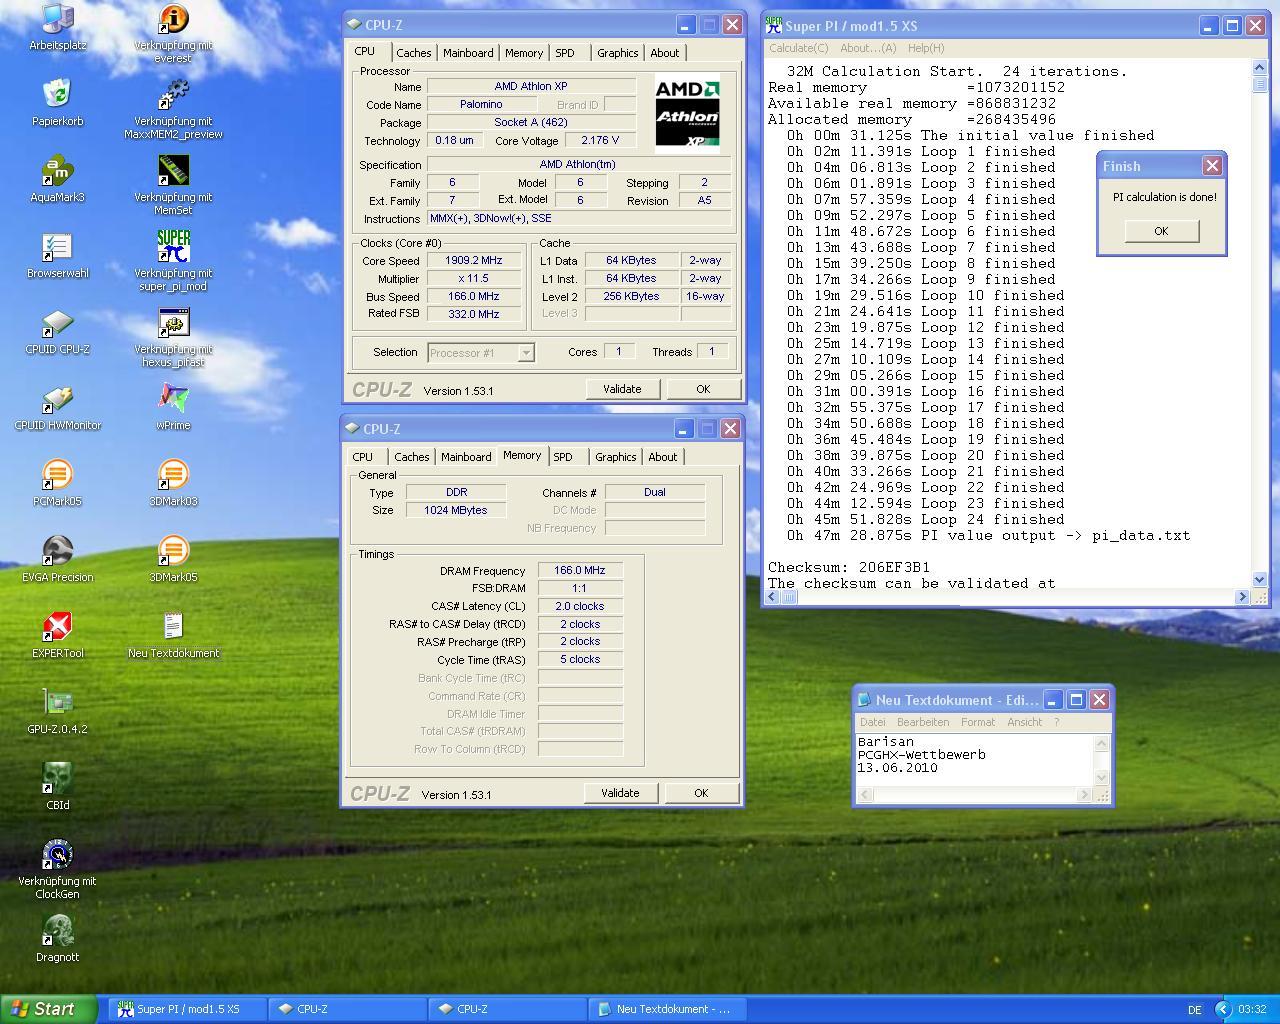Click OK in the top CPU-Z window

tap(703, 389)
